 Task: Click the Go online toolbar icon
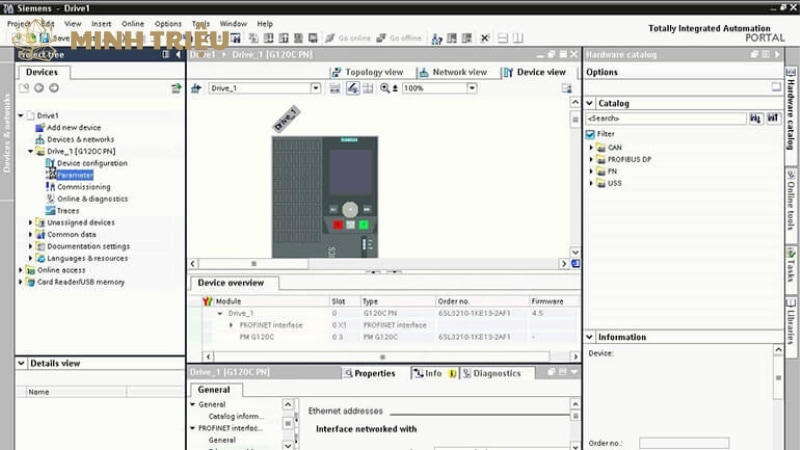330,38
